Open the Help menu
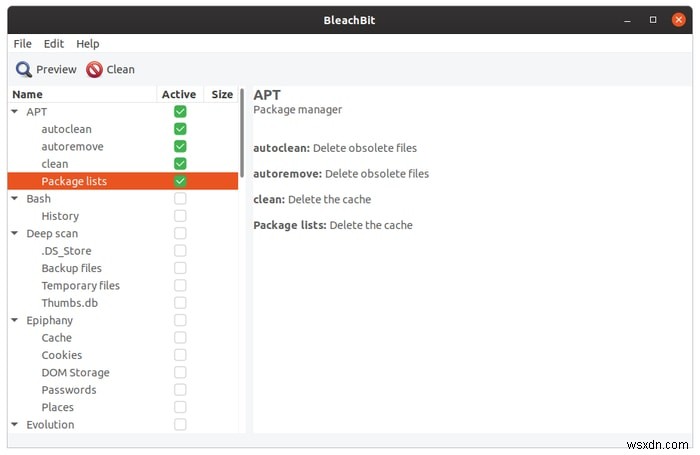 (88, 44)
